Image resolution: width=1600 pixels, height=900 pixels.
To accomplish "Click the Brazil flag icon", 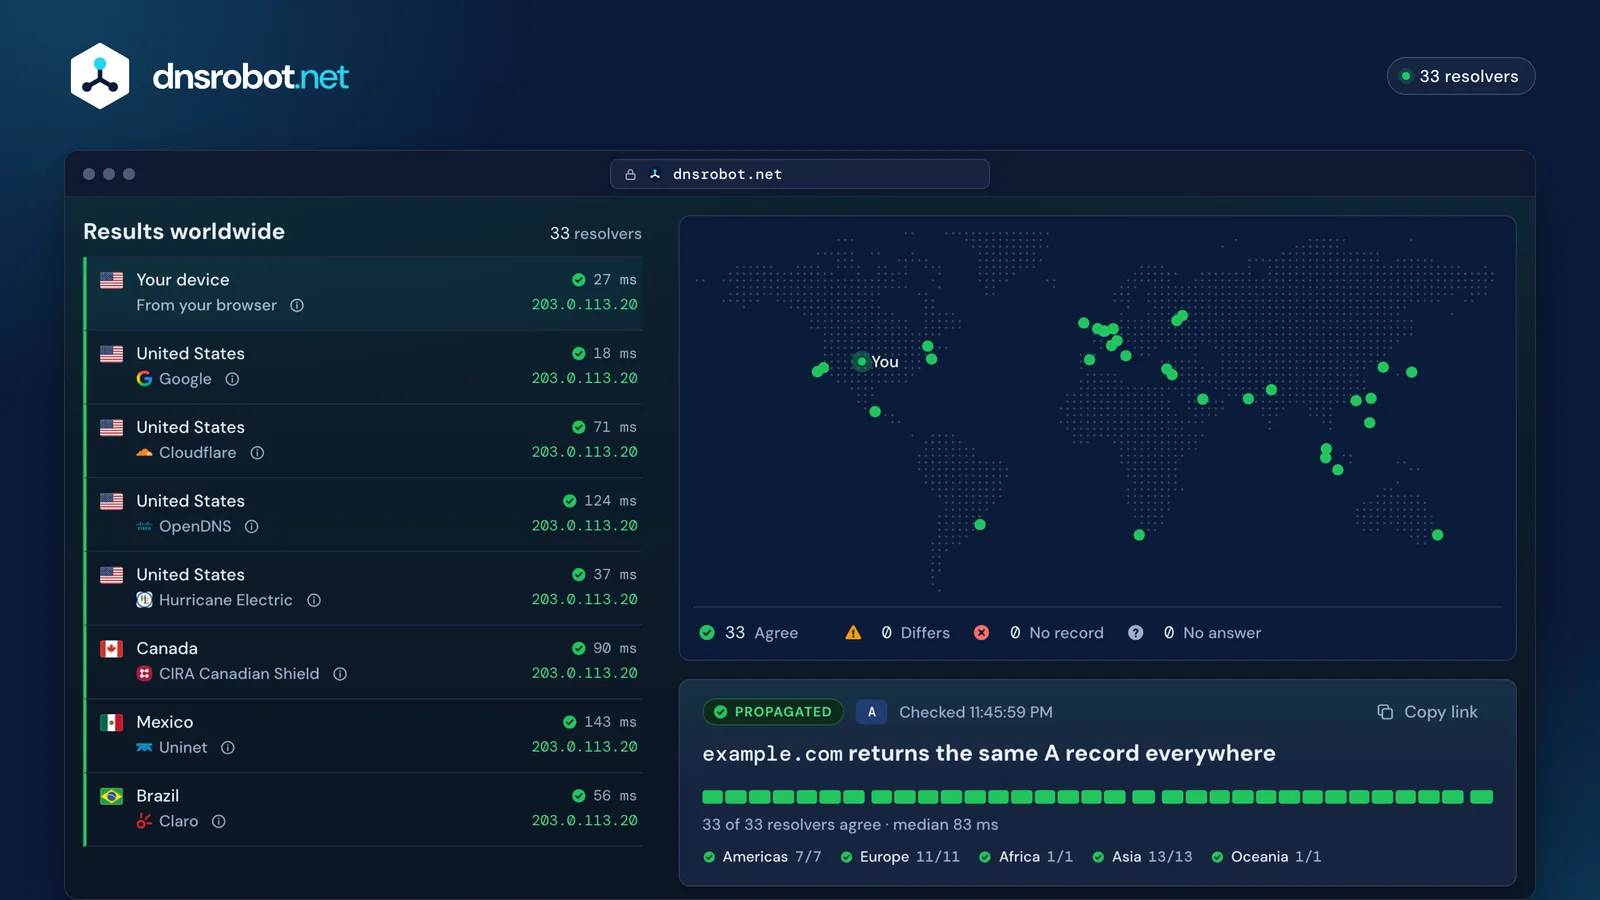I will pos(112,796).
